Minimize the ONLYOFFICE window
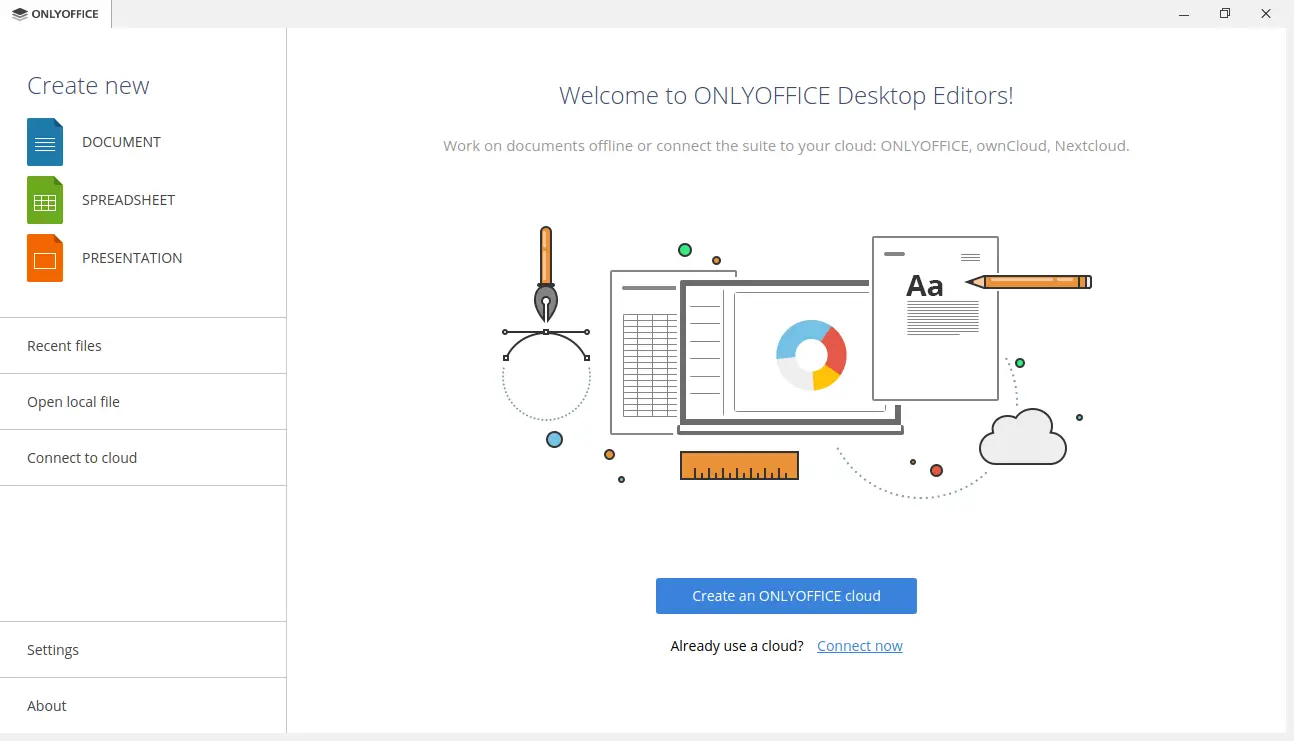Screen dimensions: 1294x741 [x=1184, y=14]
